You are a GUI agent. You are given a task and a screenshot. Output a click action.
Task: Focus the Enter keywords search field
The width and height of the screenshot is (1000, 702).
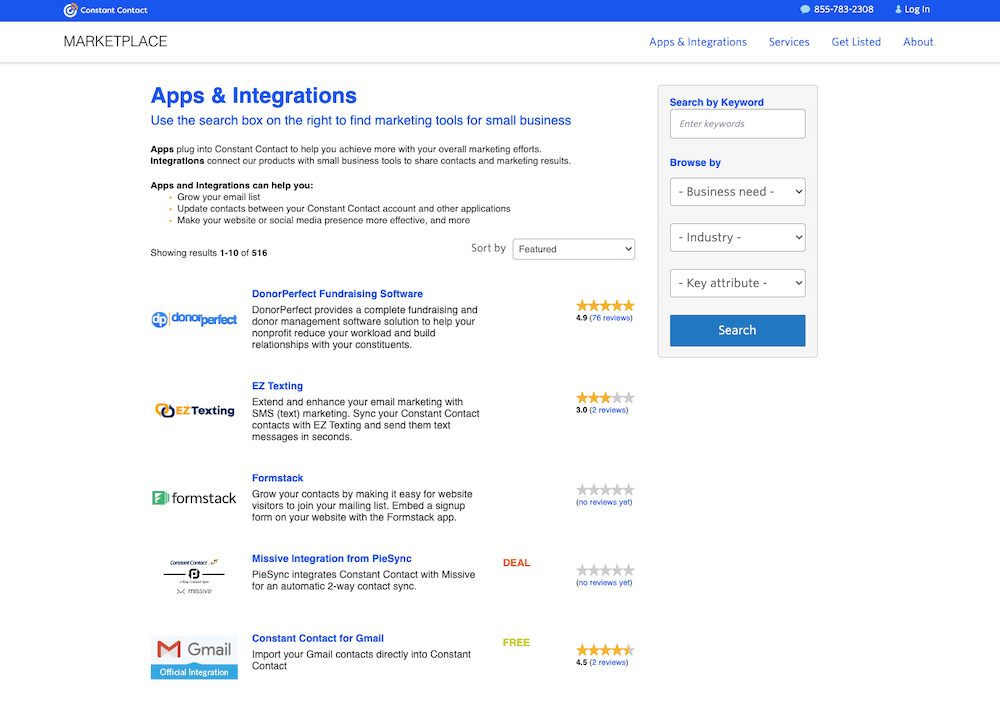(737, 124)
